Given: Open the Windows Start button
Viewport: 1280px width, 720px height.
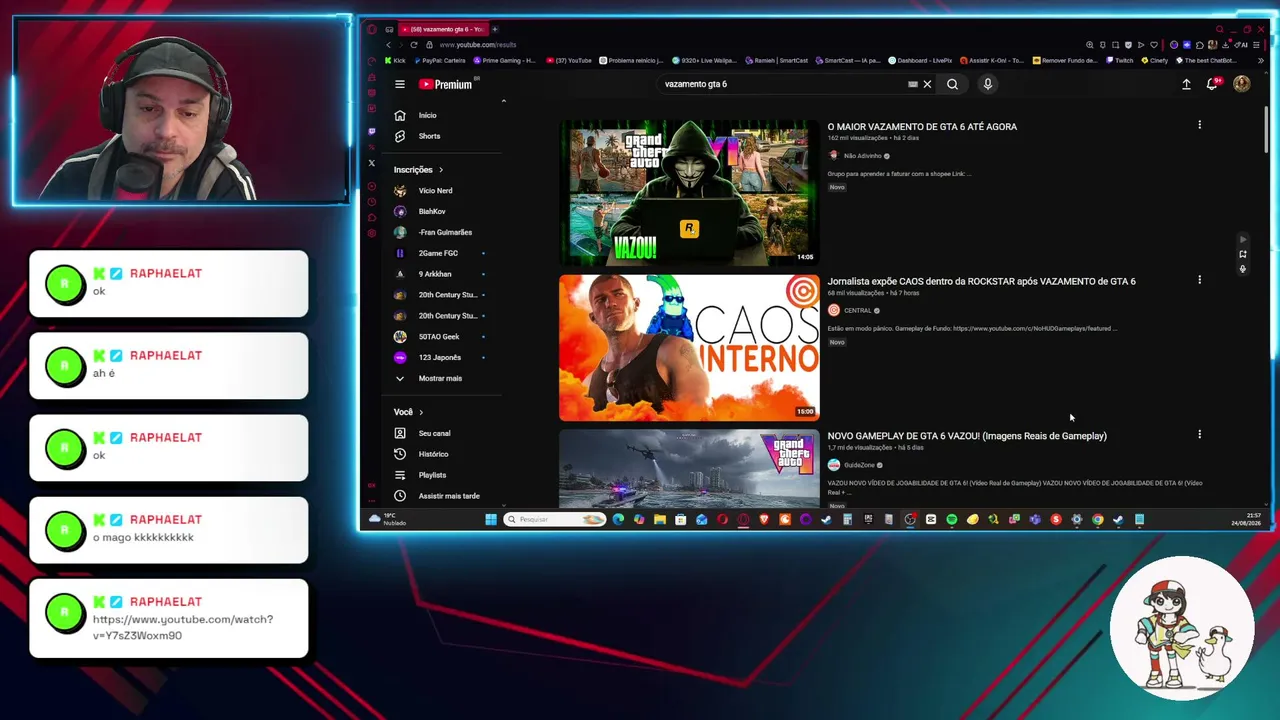Looking at the screenshot, I should click(491, 519).
